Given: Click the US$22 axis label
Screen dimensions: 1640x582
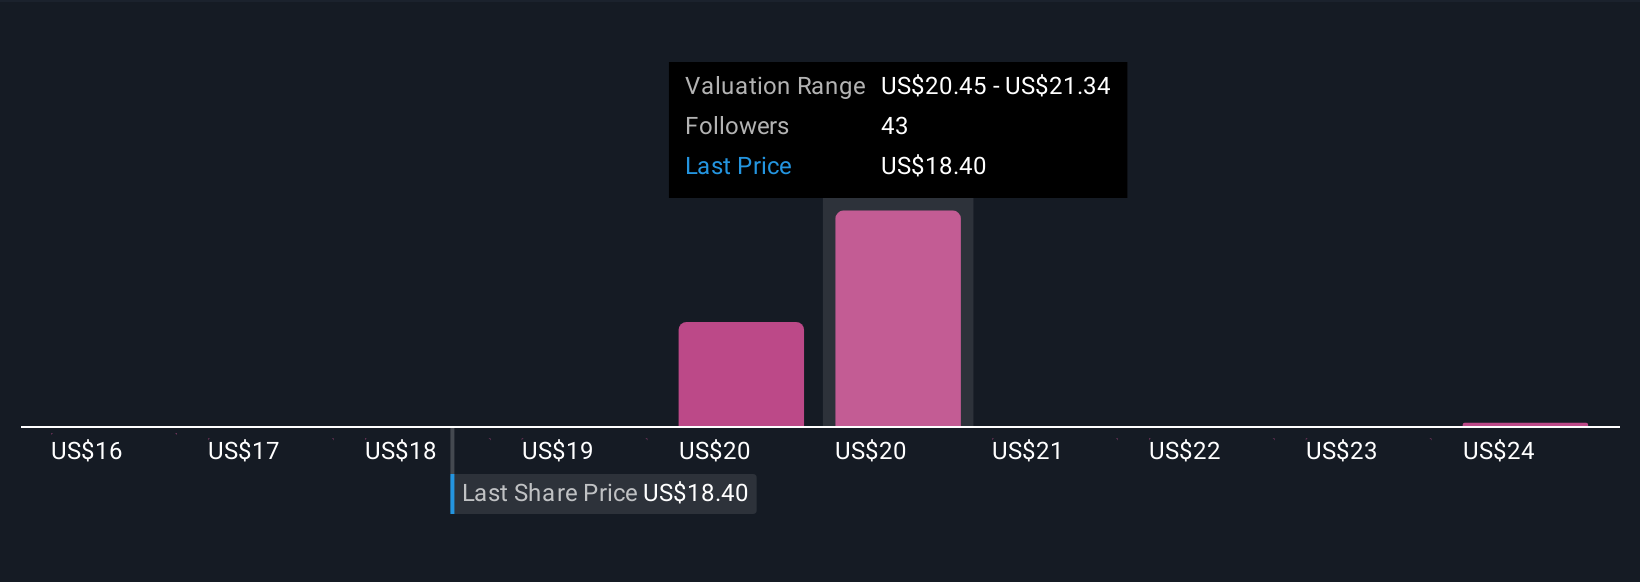Looking at the screenshot, I should (x=1184, y=451).
